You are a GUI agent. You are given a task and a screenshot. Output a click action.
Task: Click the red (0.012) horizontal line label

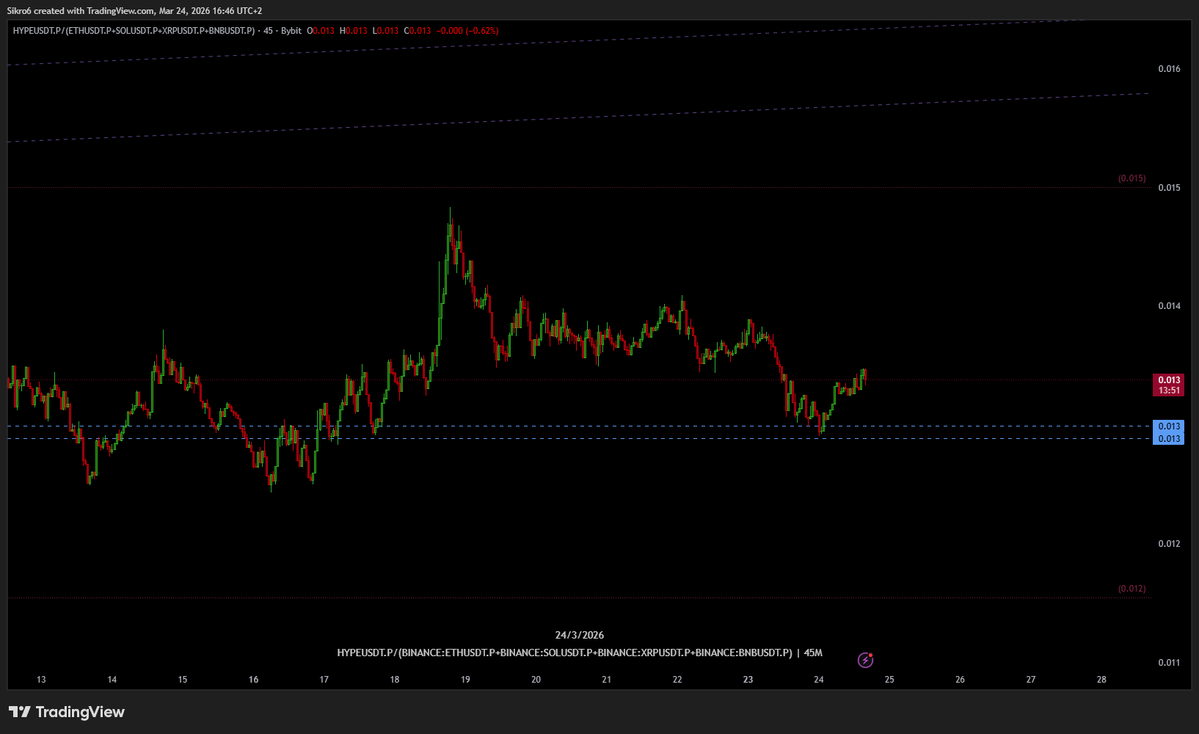pos(1132,589)
